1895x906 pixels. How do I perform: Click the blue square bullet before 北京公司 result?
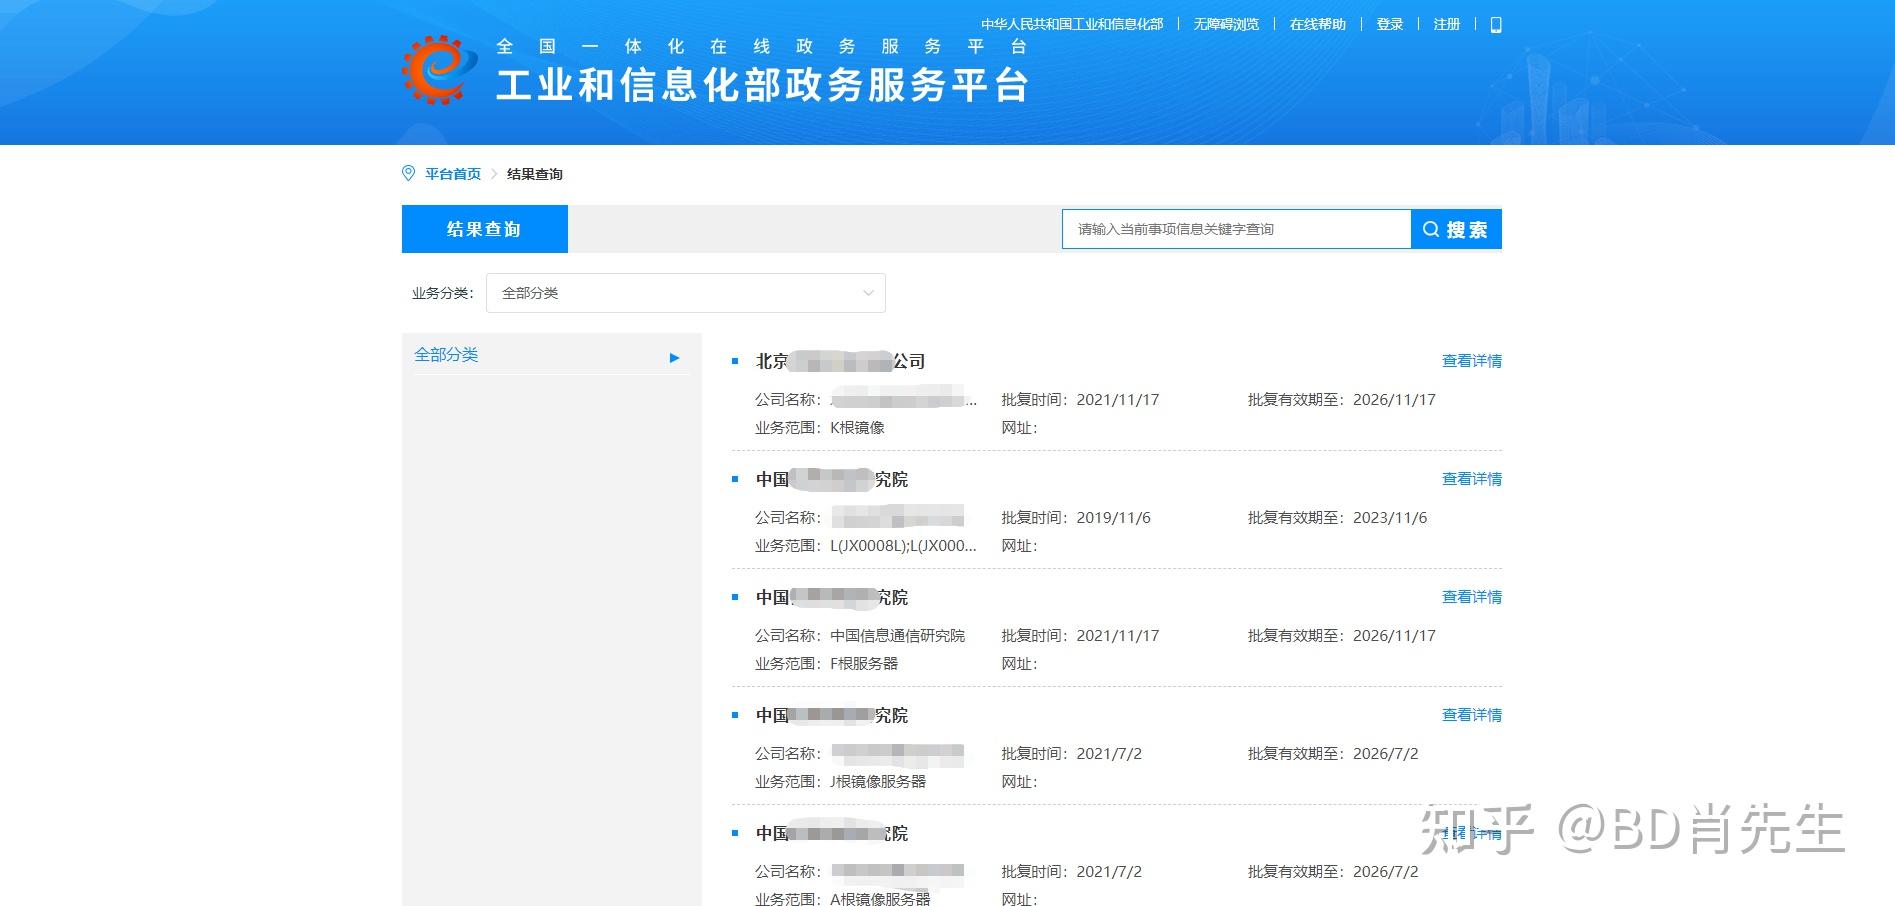click(736, 361)
